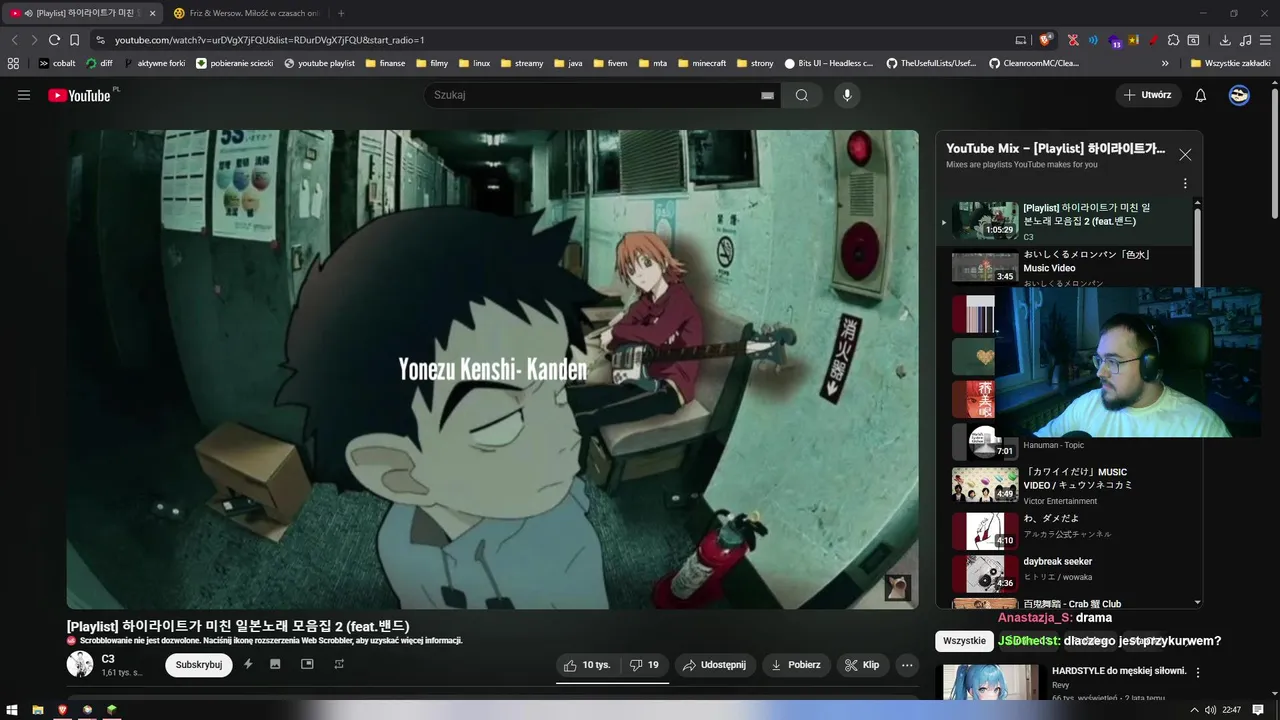Image resolution: width=1280 pixels, height=720 pixels.
Task: Open the streamy bookmark folder
Action: click(x=521, y=63)
